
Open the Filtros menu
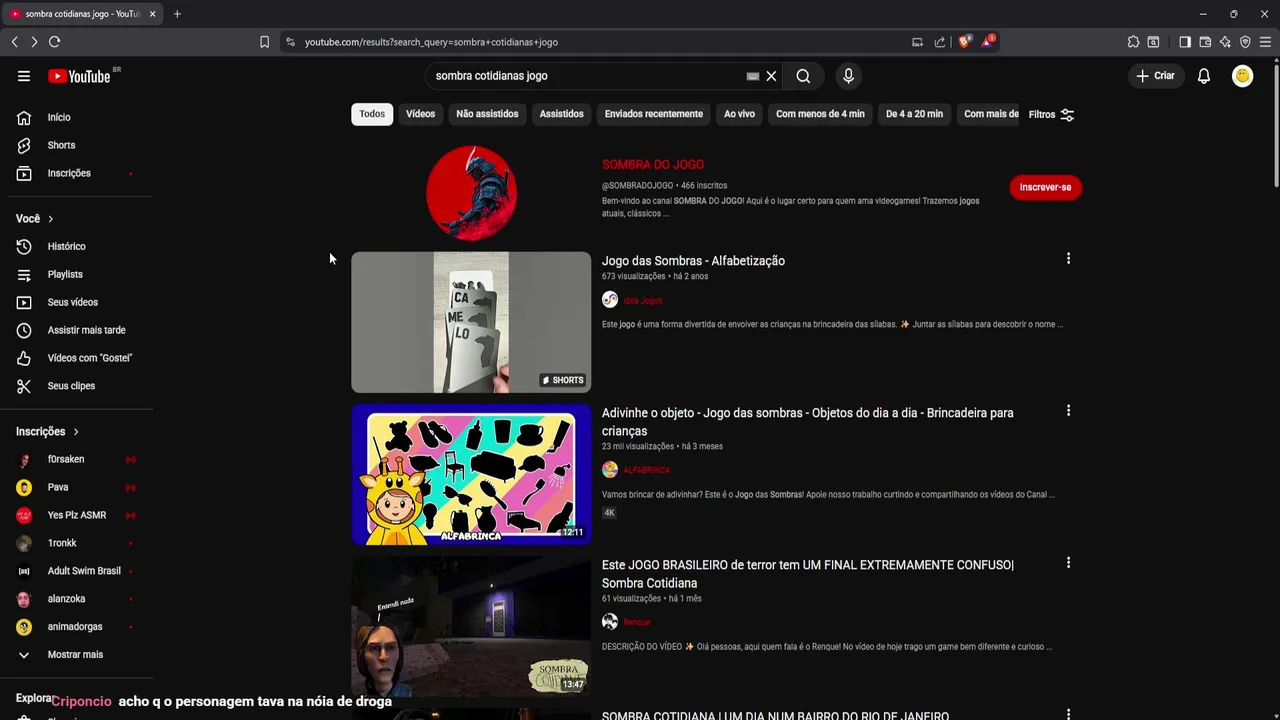tap(1051, 115)
